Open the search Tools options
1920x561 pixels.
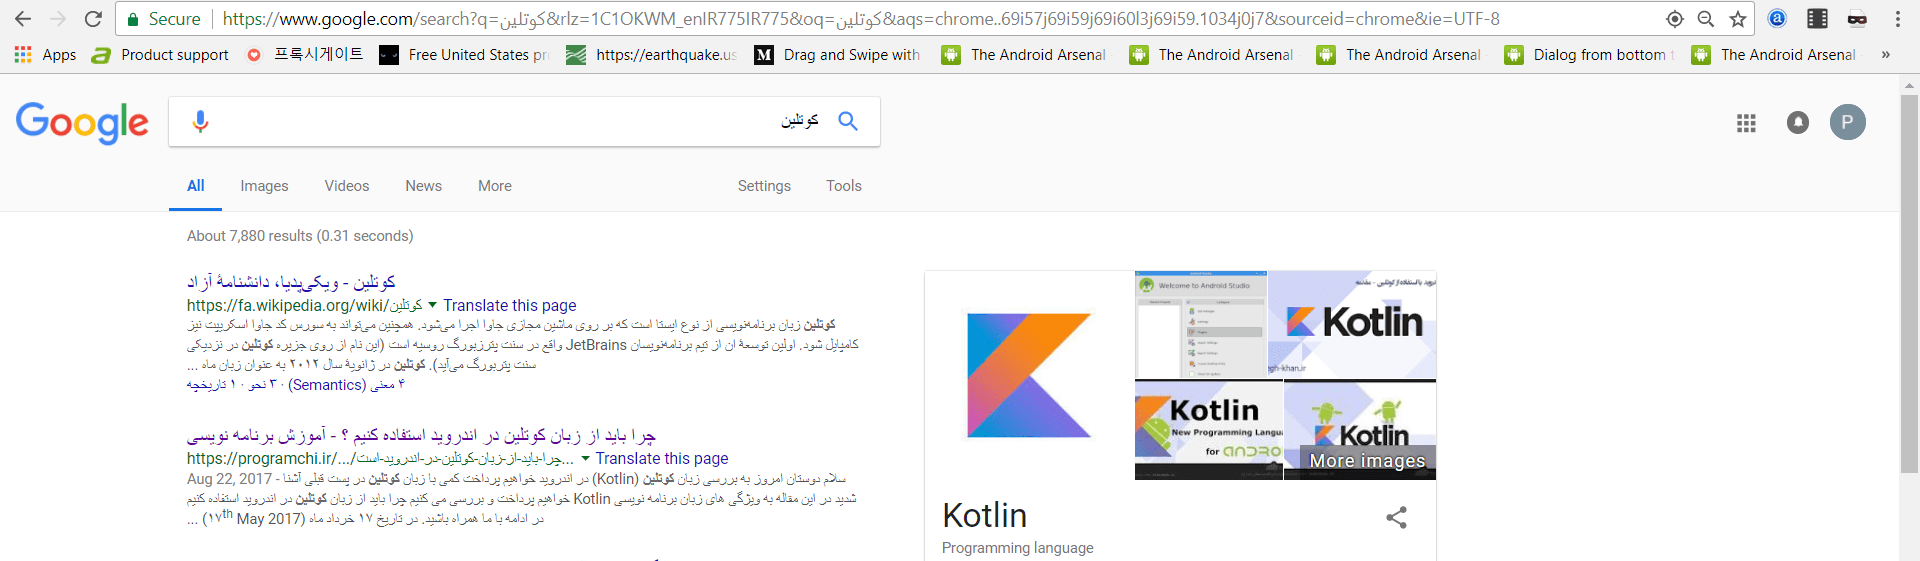[843, 186]
